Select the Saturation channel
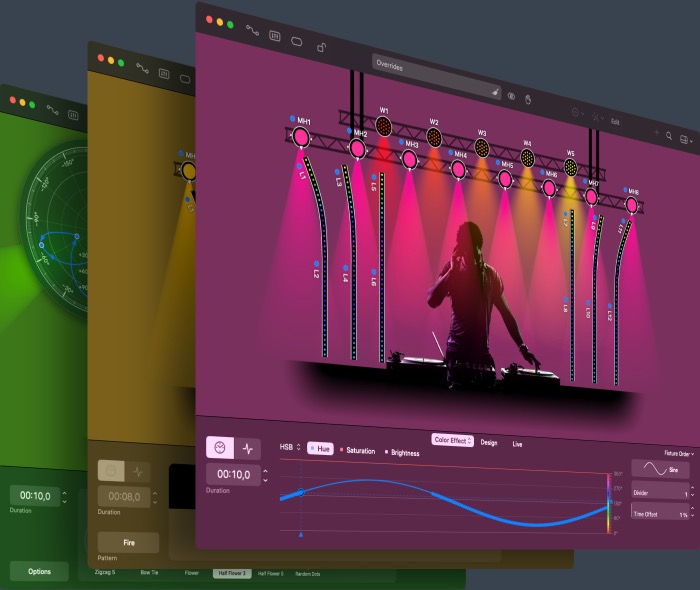 (x=358, y=450)
